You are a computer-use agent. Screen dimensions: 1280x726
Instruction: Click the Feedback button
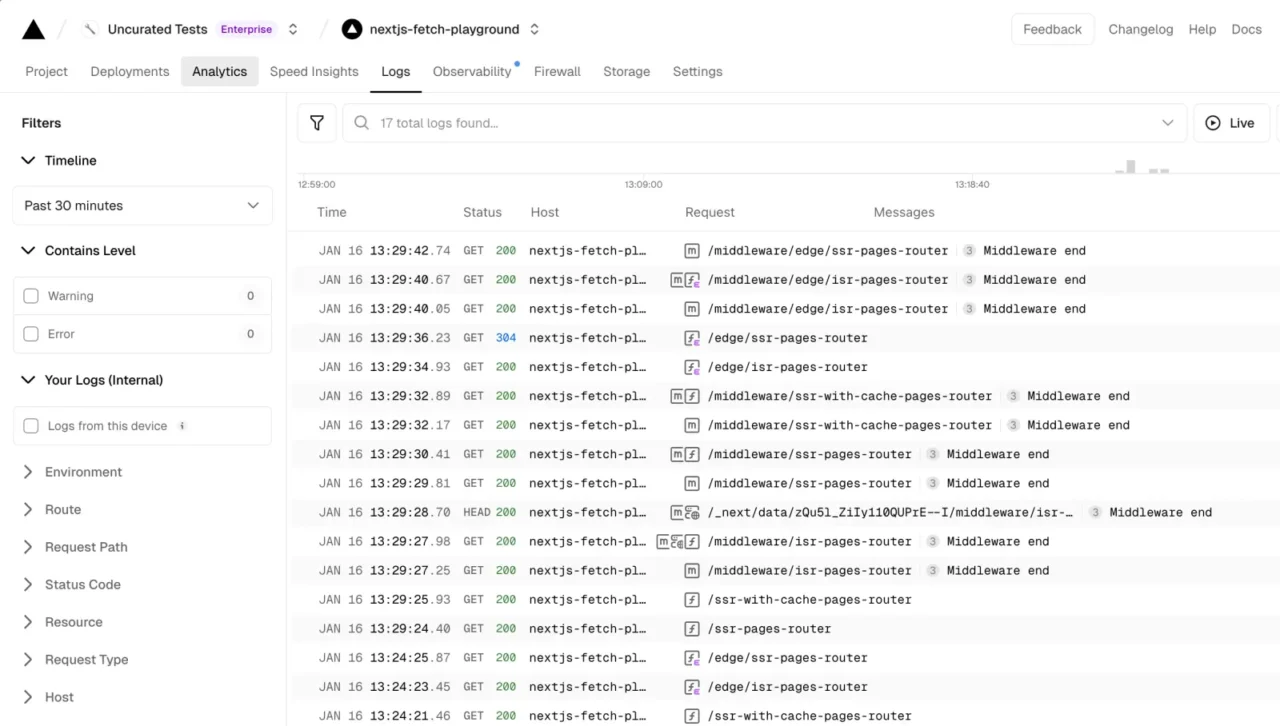pyautogui.click(x=1052, y=29)
